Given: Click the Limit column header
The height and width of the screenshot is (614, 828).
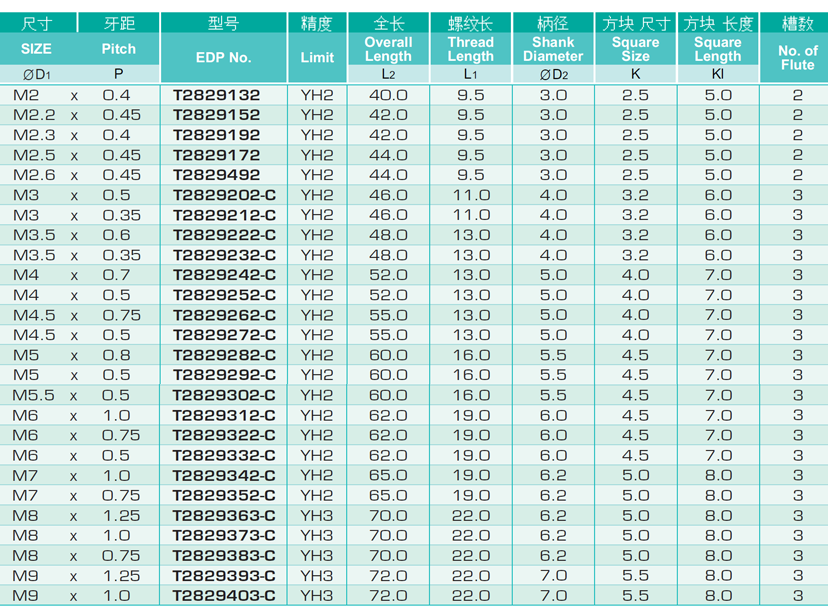Looking at the screenshot, I should (317, 57).
